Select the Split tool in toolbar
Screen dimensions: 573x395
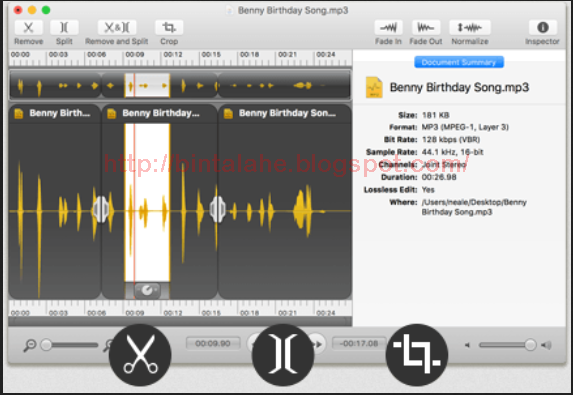[64, 28]
